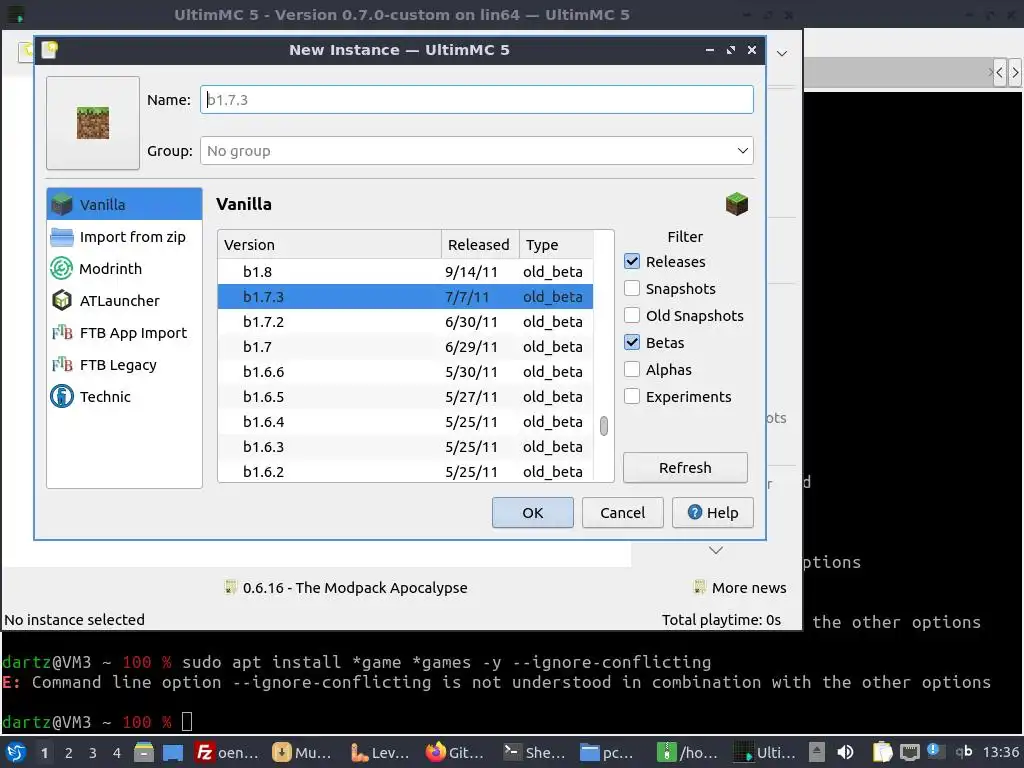Screen dimensions: 1024x768
Task: Click the version list scrollbar thumb
Action: tap(603, 426)
